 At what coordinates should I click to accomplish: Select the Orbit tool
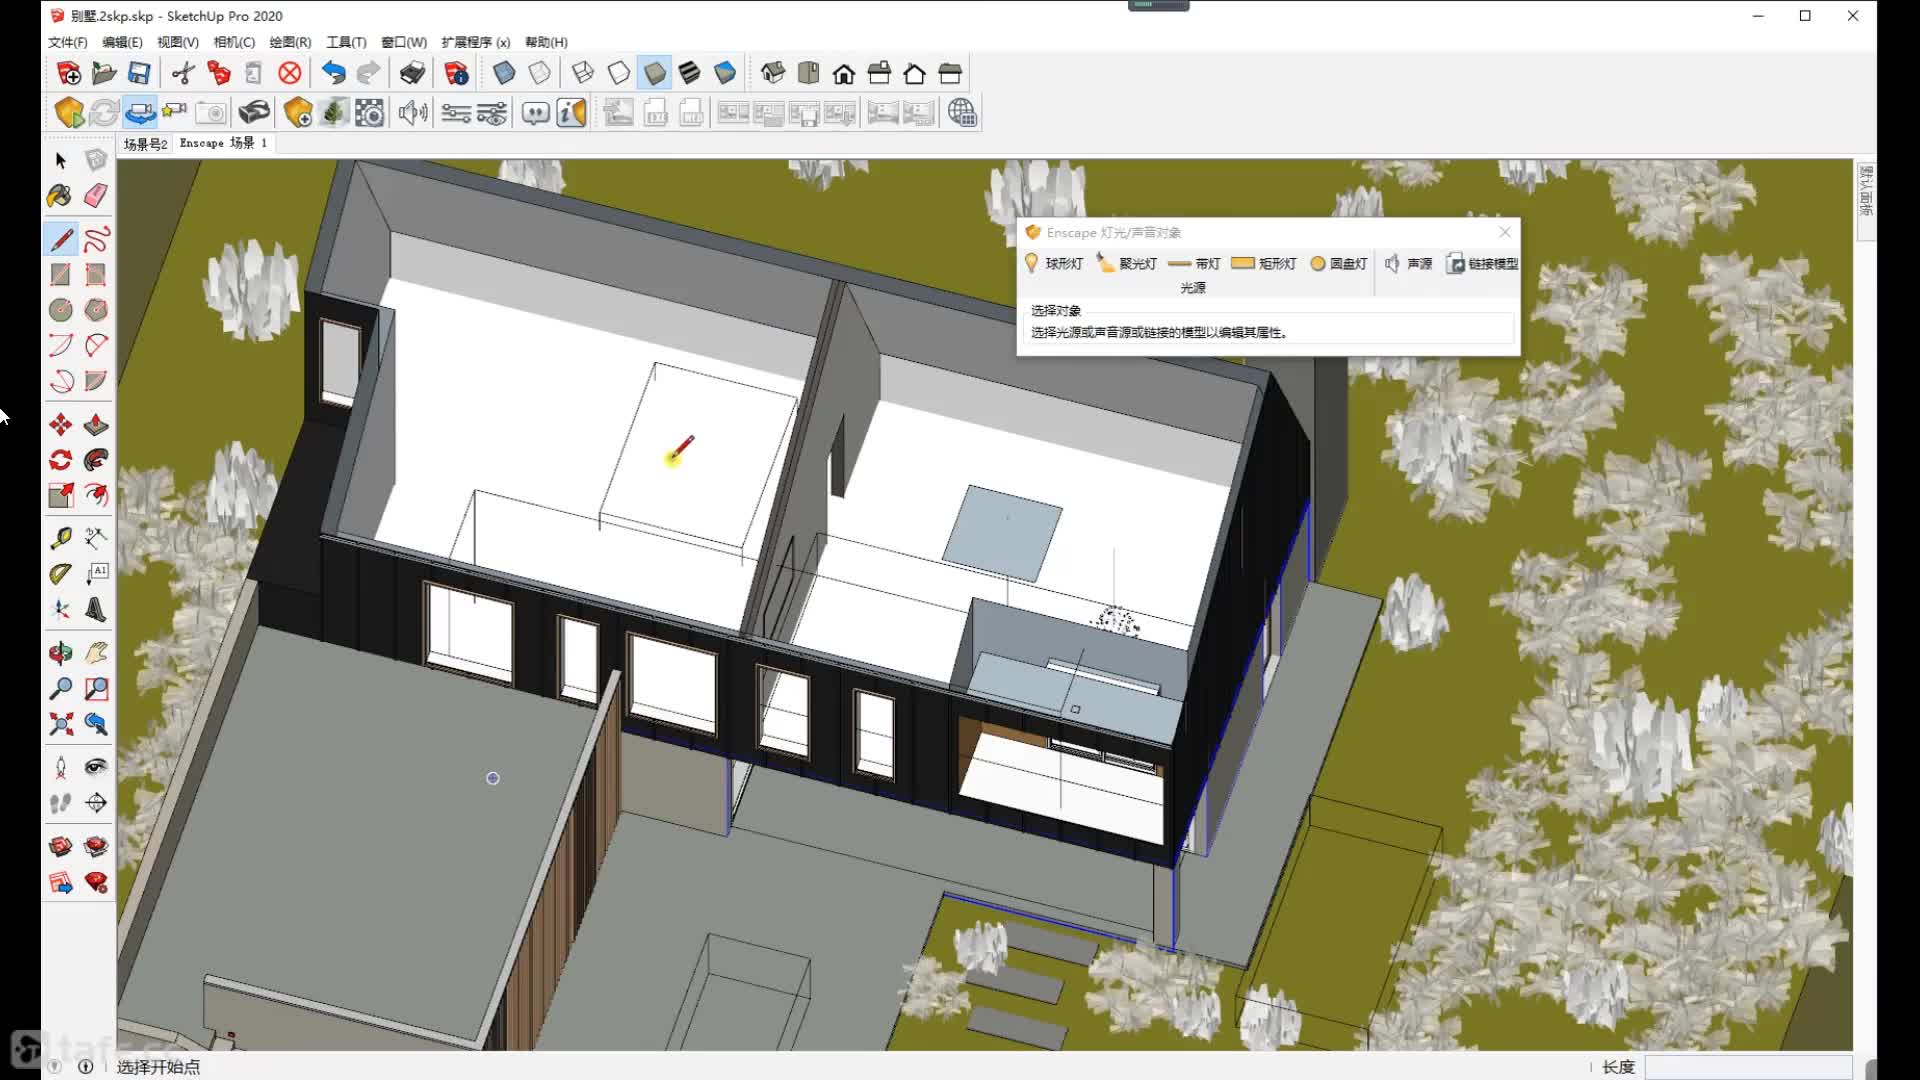click(60, 653)
